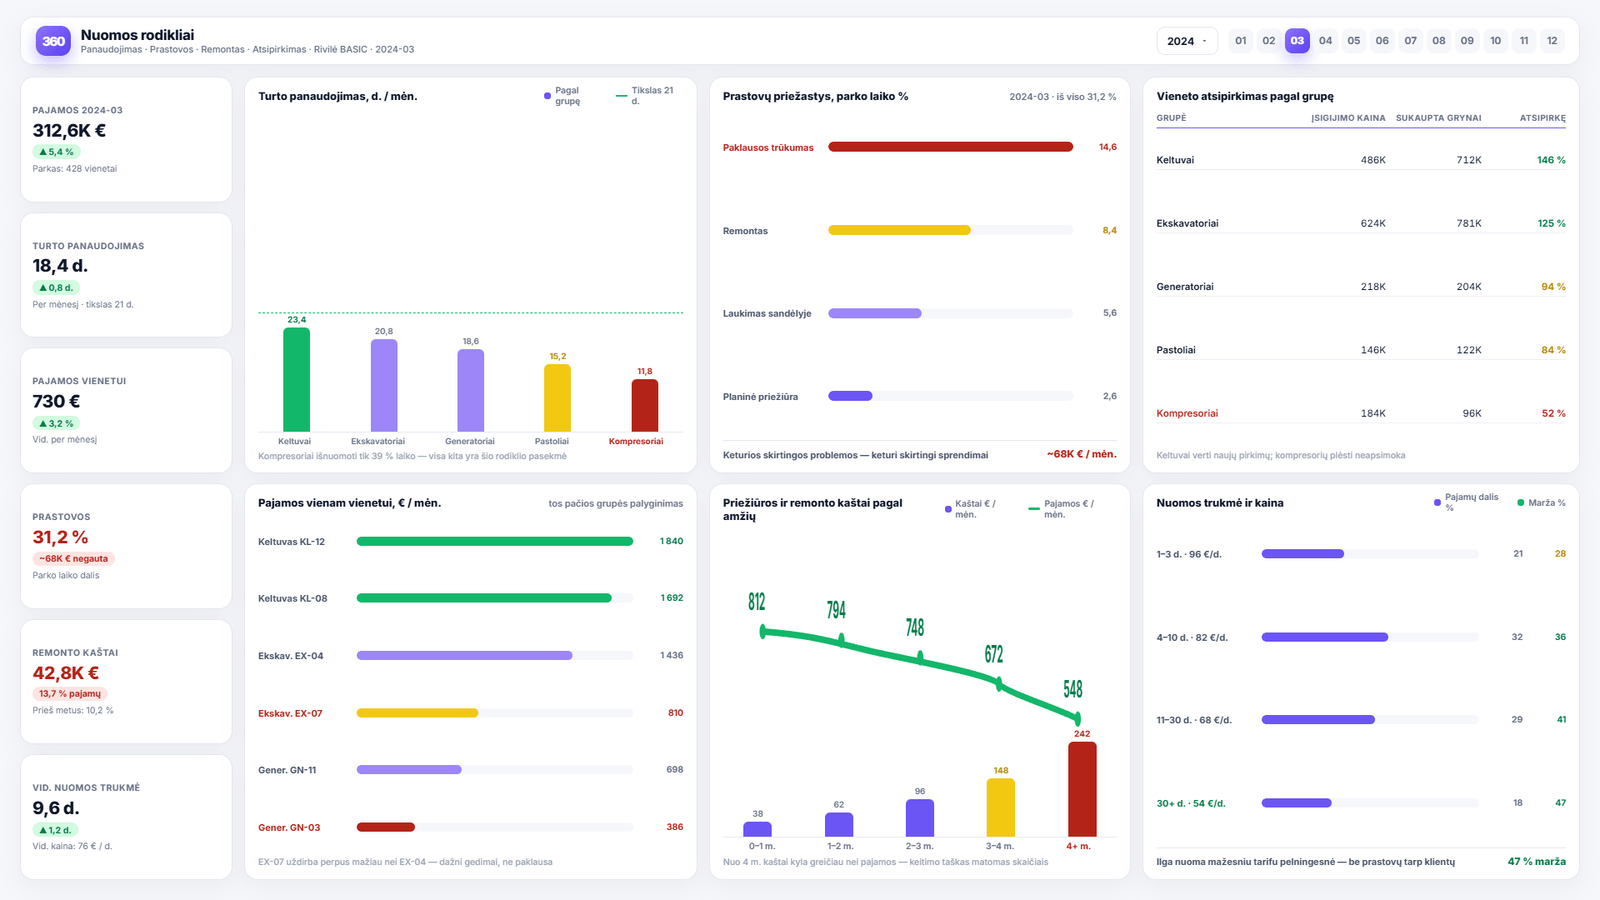Screen dimensions: 1600x900
Task: Click the 730 € revenue per unit value
Action: [x=56, y=401]
